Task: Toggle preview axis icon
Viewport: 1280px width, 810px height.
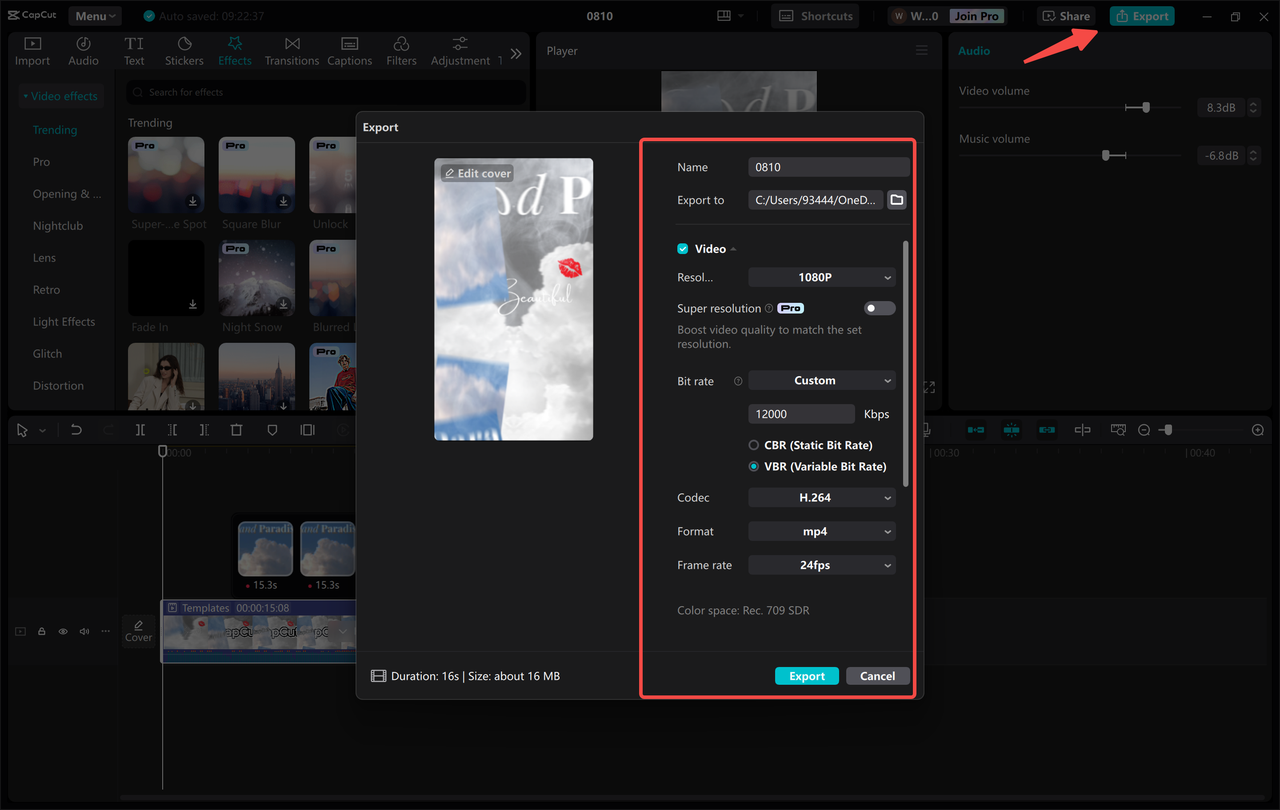Action: click(1082, 430)
